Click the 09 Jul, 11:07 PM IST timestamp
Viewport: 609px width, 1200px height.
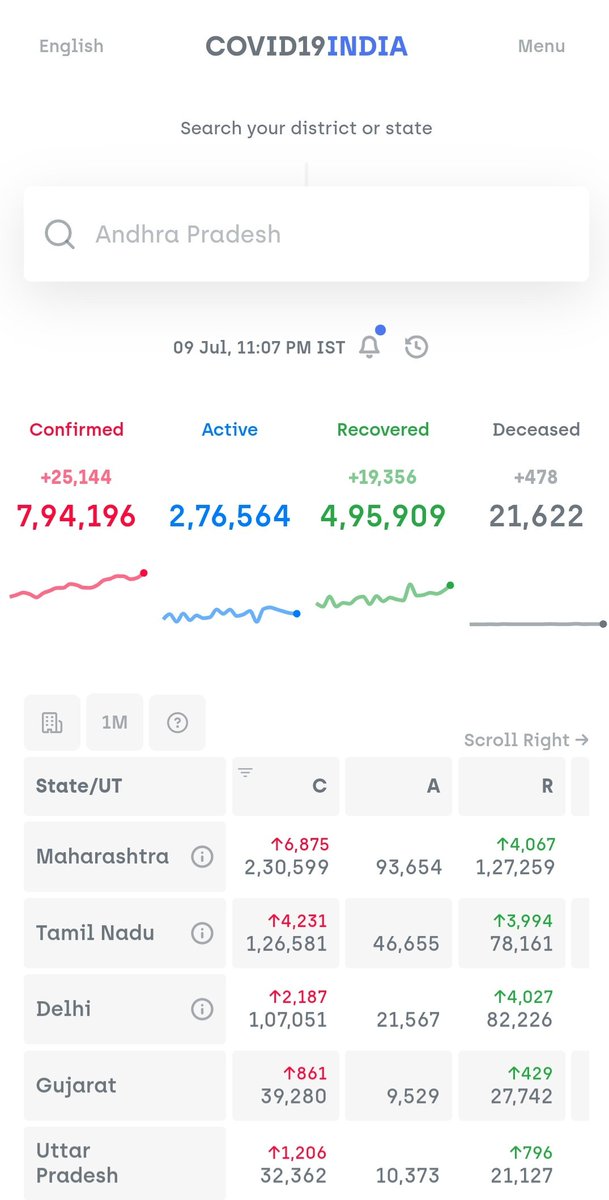point(259,348)
